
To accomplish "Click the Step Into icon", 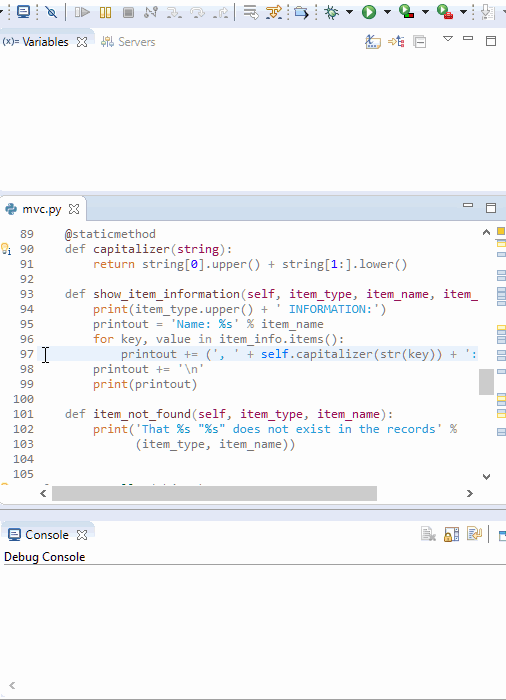I will [174, 12].
